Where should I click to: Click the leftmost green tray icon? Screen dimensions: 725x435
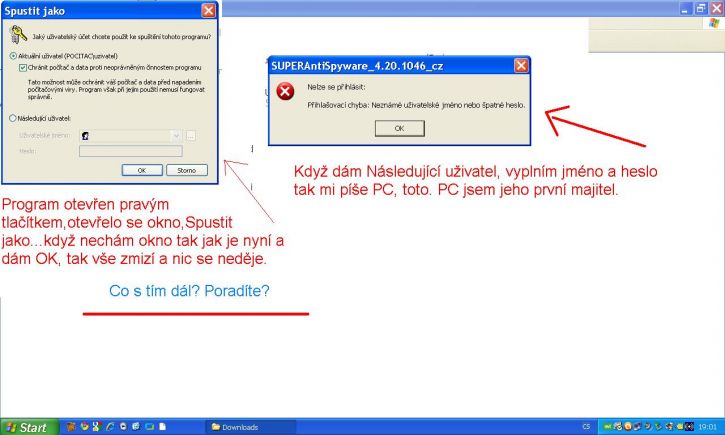click(x=608, y=427)
